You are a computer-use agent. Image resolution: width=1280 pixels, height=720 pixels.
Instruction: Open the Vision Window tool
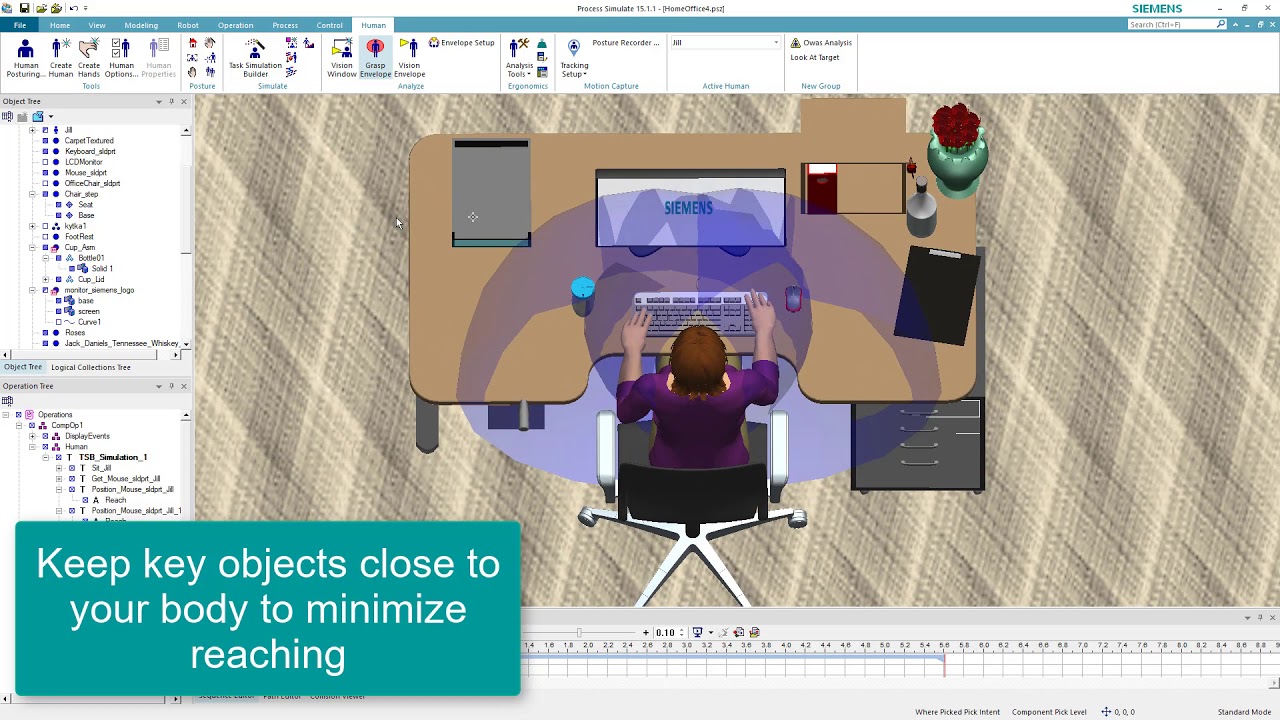click(x=342, y=58)
